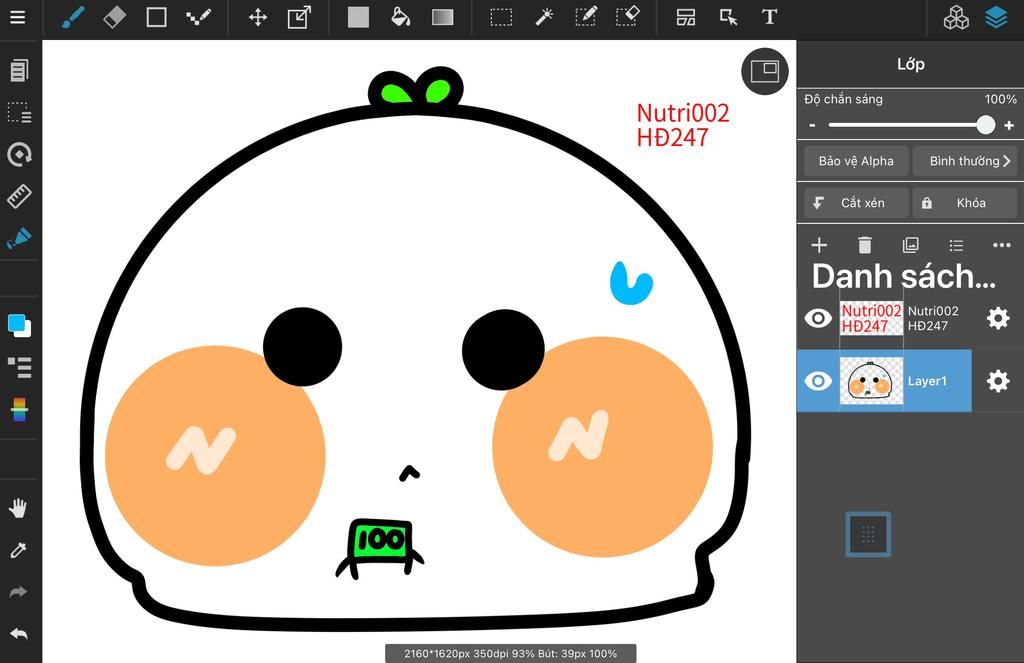This screenshot has height=663, width=1024.
Task: Click the canvas status bar info text
Action: tap(510, 653)
